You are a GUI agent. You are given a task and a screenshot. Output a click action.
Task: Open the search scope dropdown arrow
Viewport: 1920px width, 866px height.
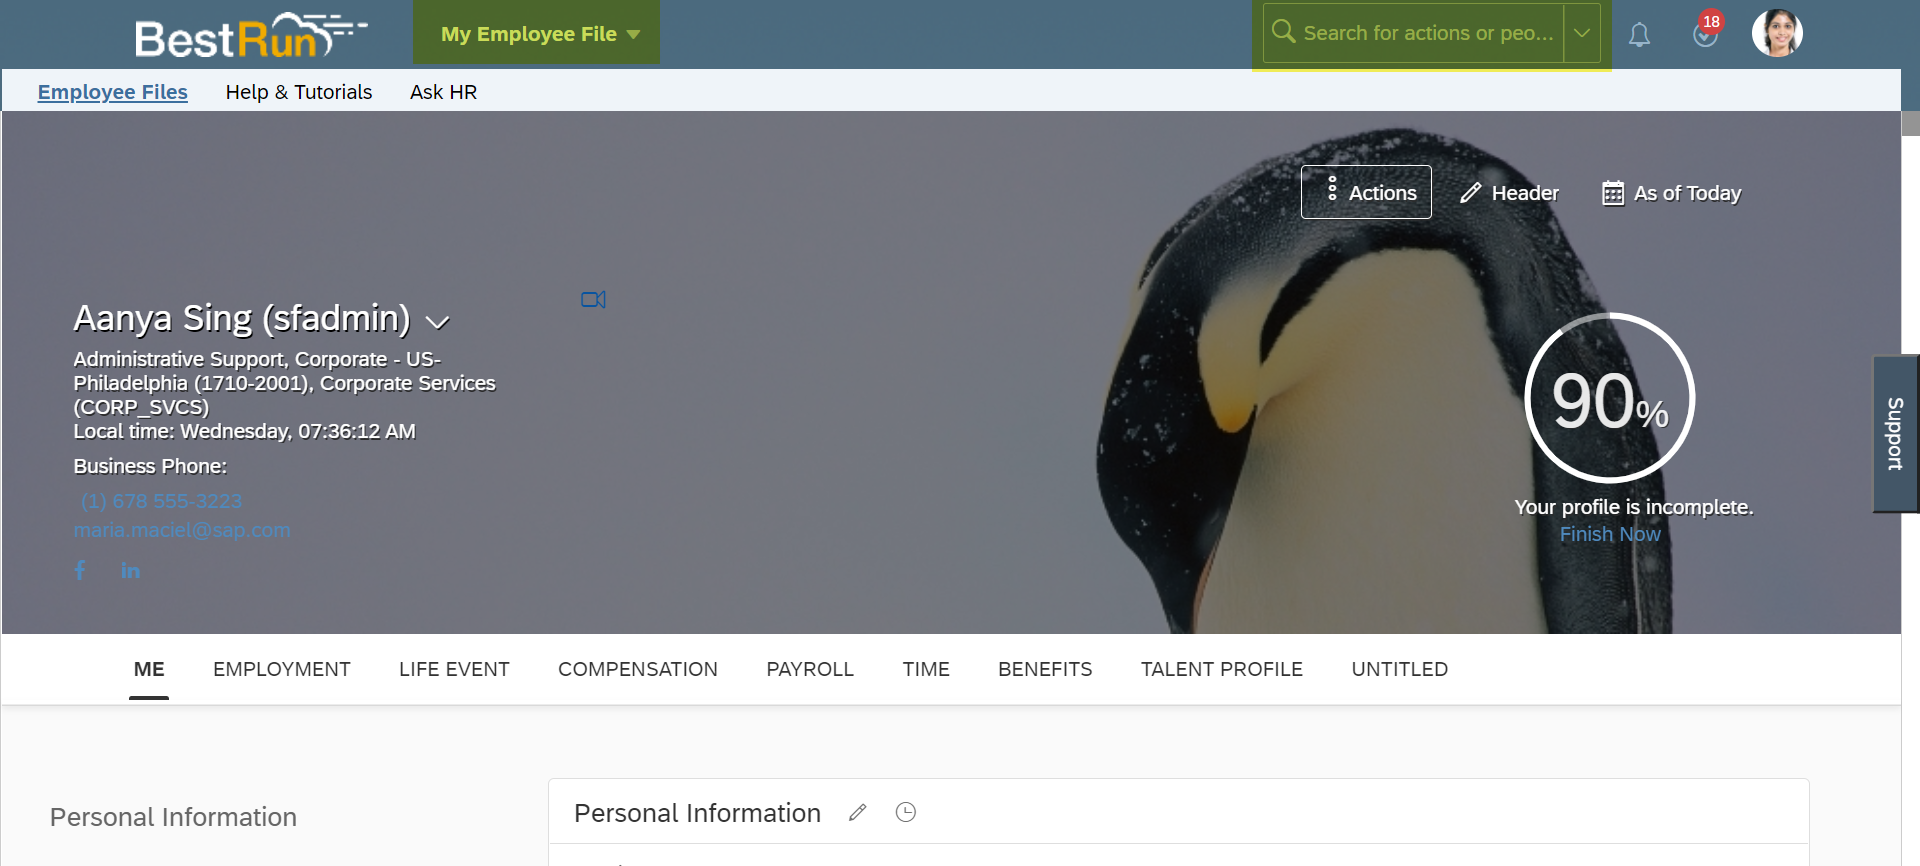pyautogui.click(x=1582, y=33)
